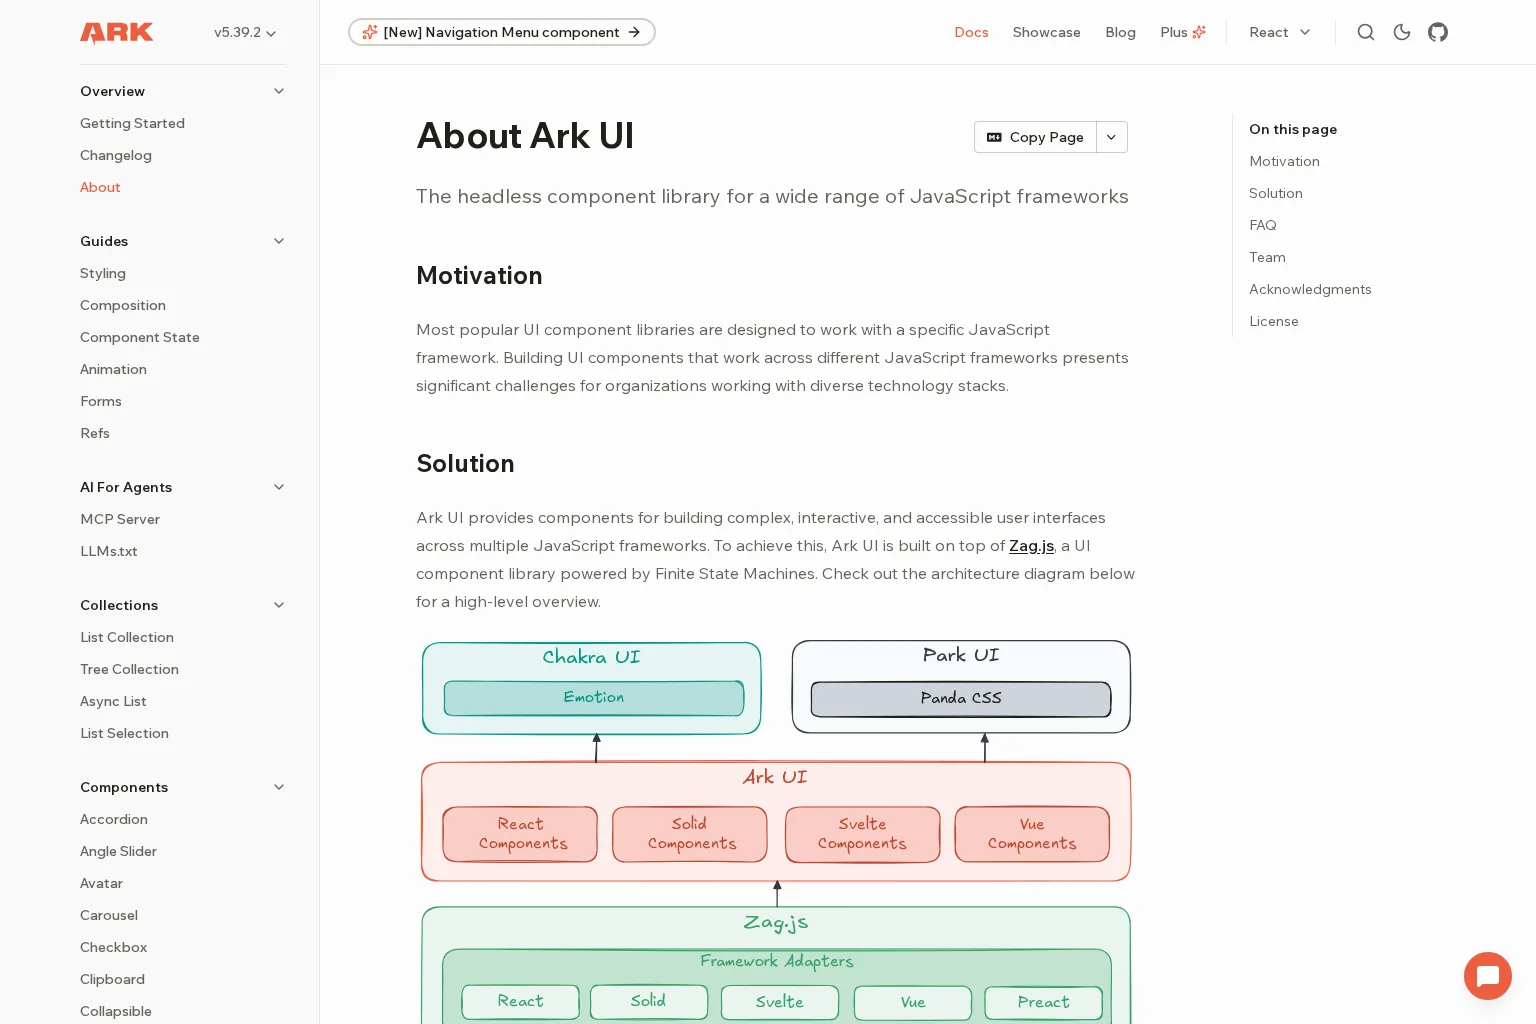This screenshot has height=1024, width=1536.
Task: Open the Carousel component page
Action: [x=109, y=915]
